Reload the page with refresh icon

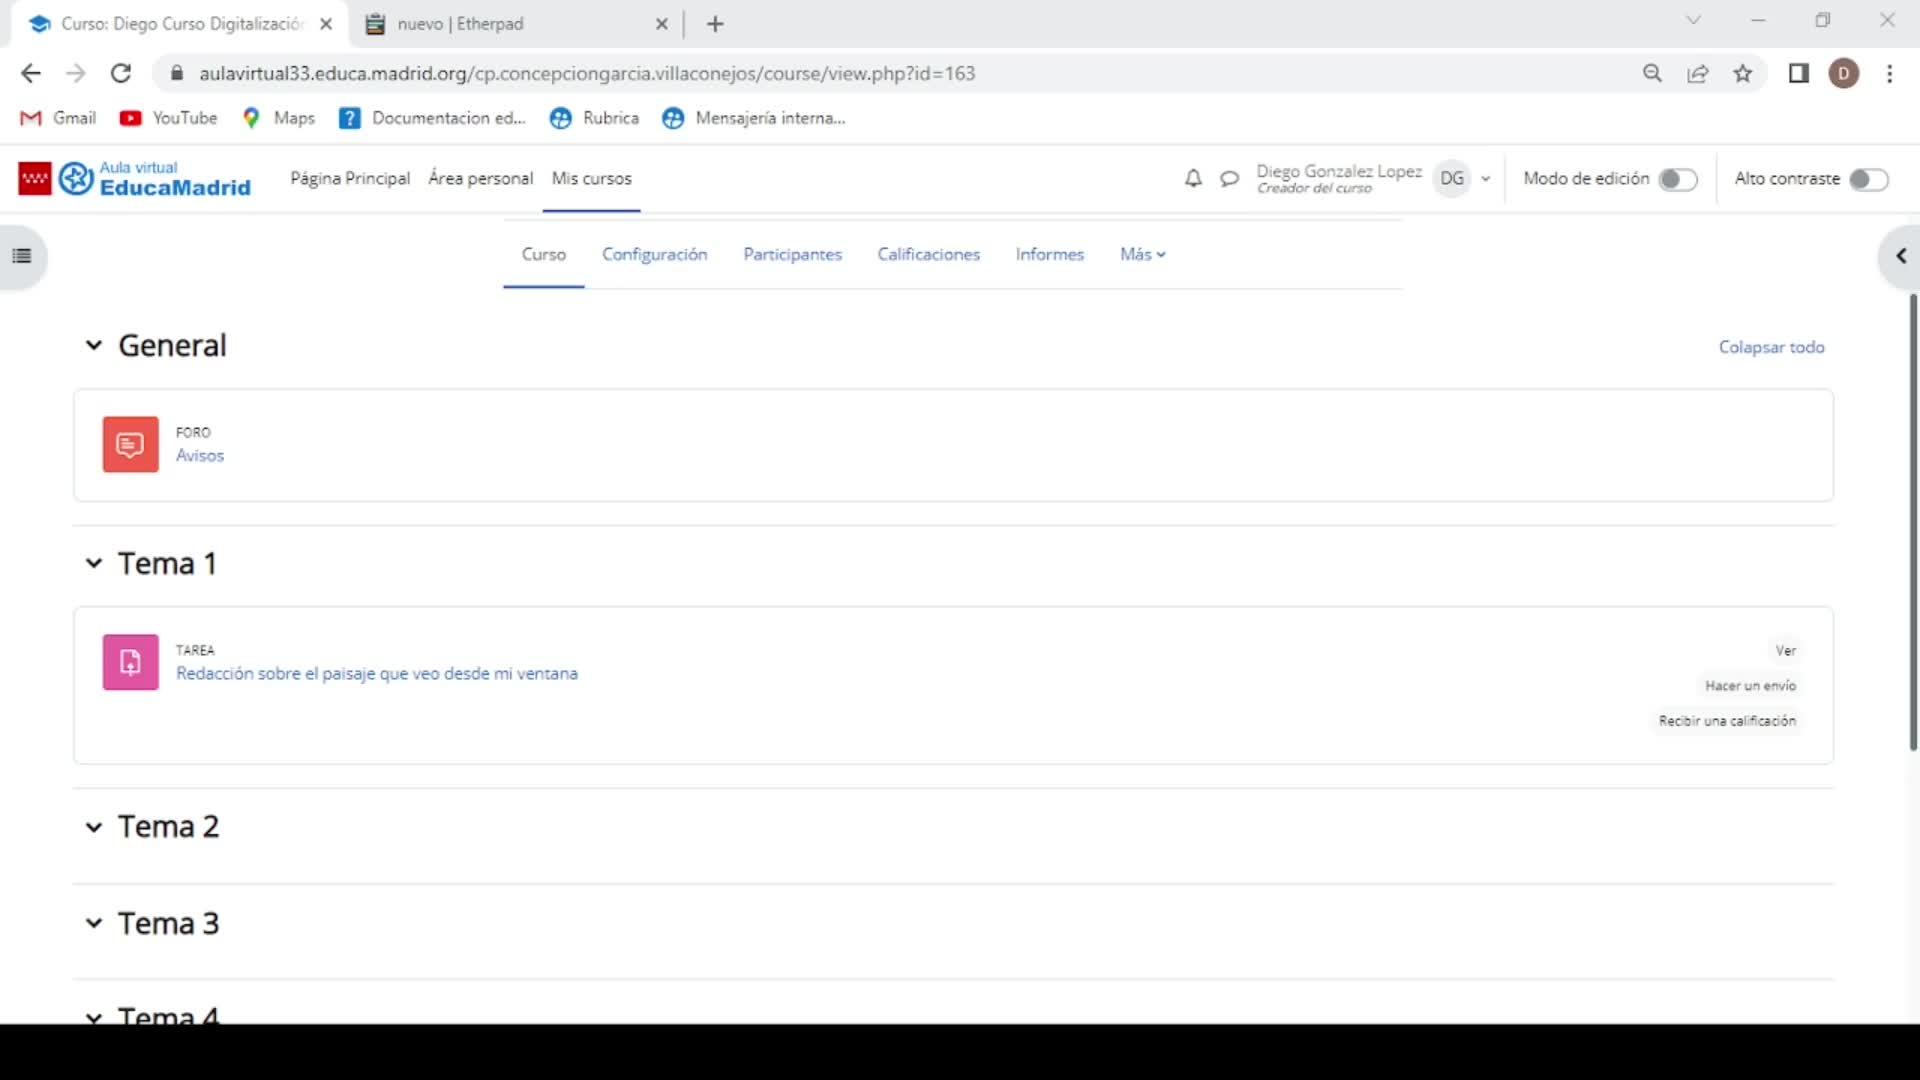121,73
